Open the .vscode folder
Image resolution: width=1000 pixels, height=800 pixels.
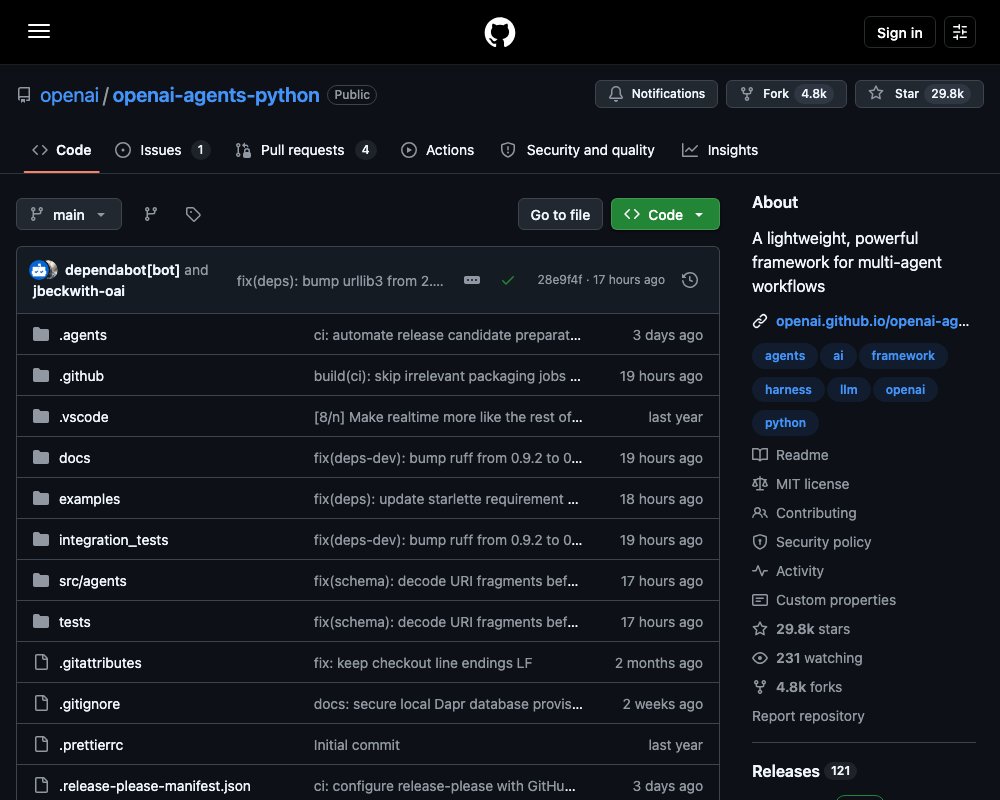(x=84, y=417)
